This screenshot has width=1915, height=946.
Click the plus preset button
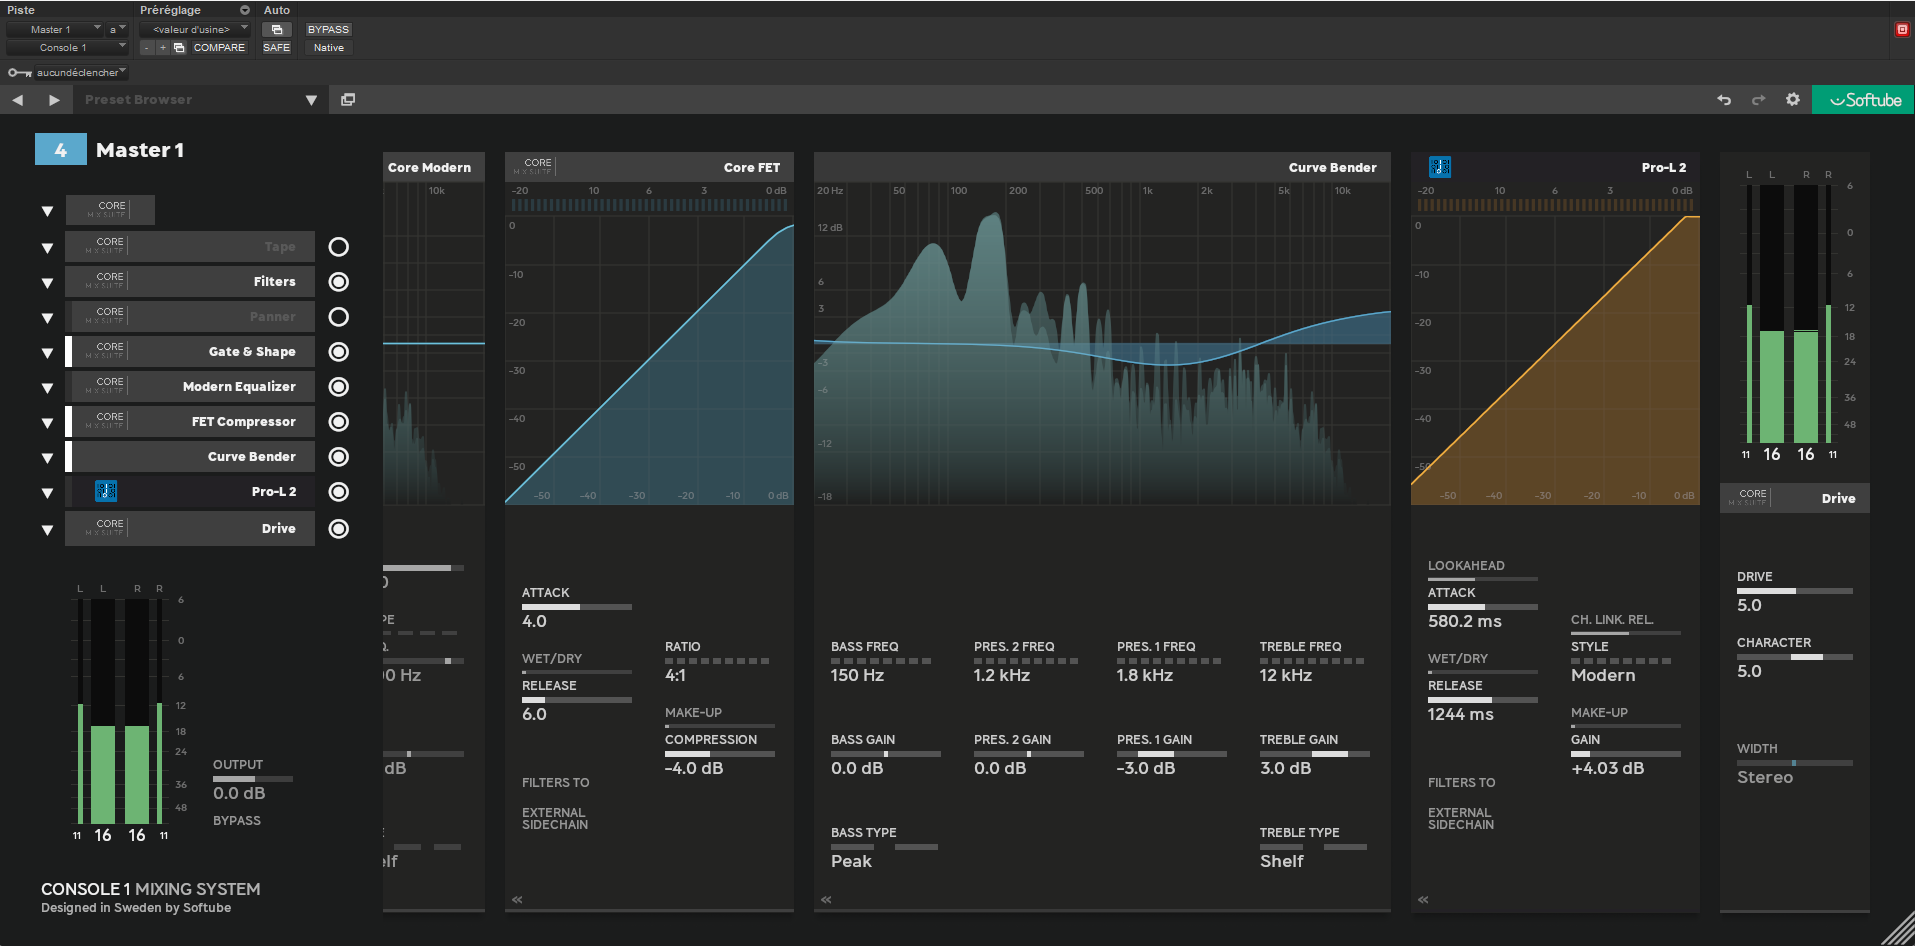(163, 48)
